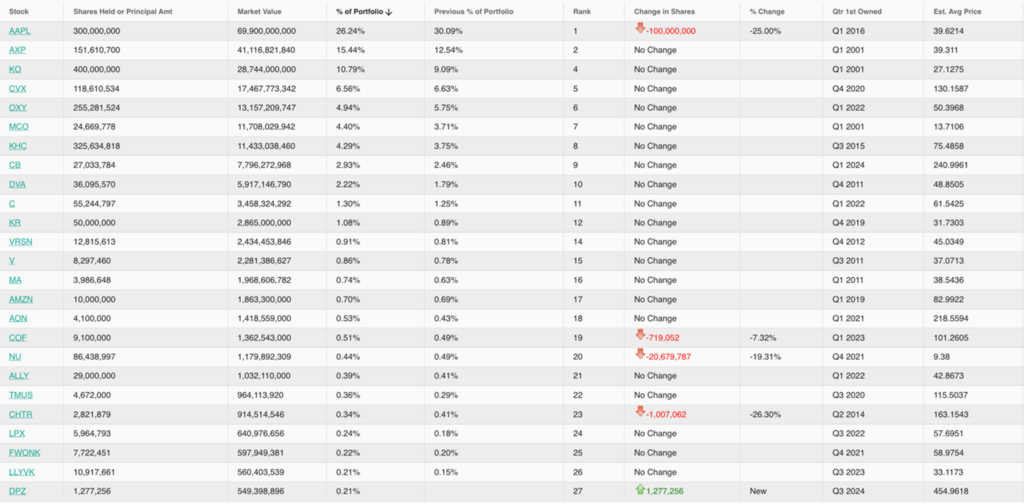Follow the KO ticker link

coord(14,69)
